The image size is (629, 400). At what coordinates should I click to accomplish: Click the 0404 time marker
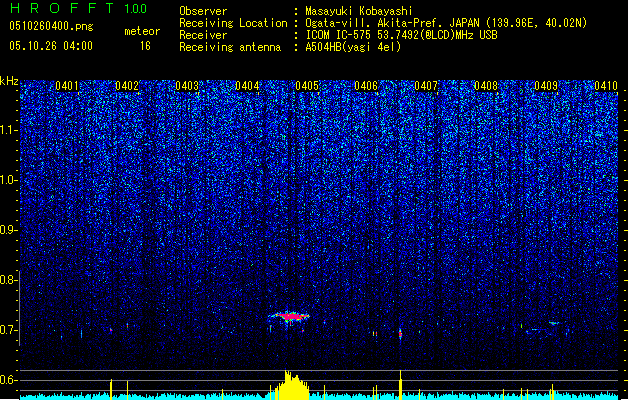click(247, 86)
